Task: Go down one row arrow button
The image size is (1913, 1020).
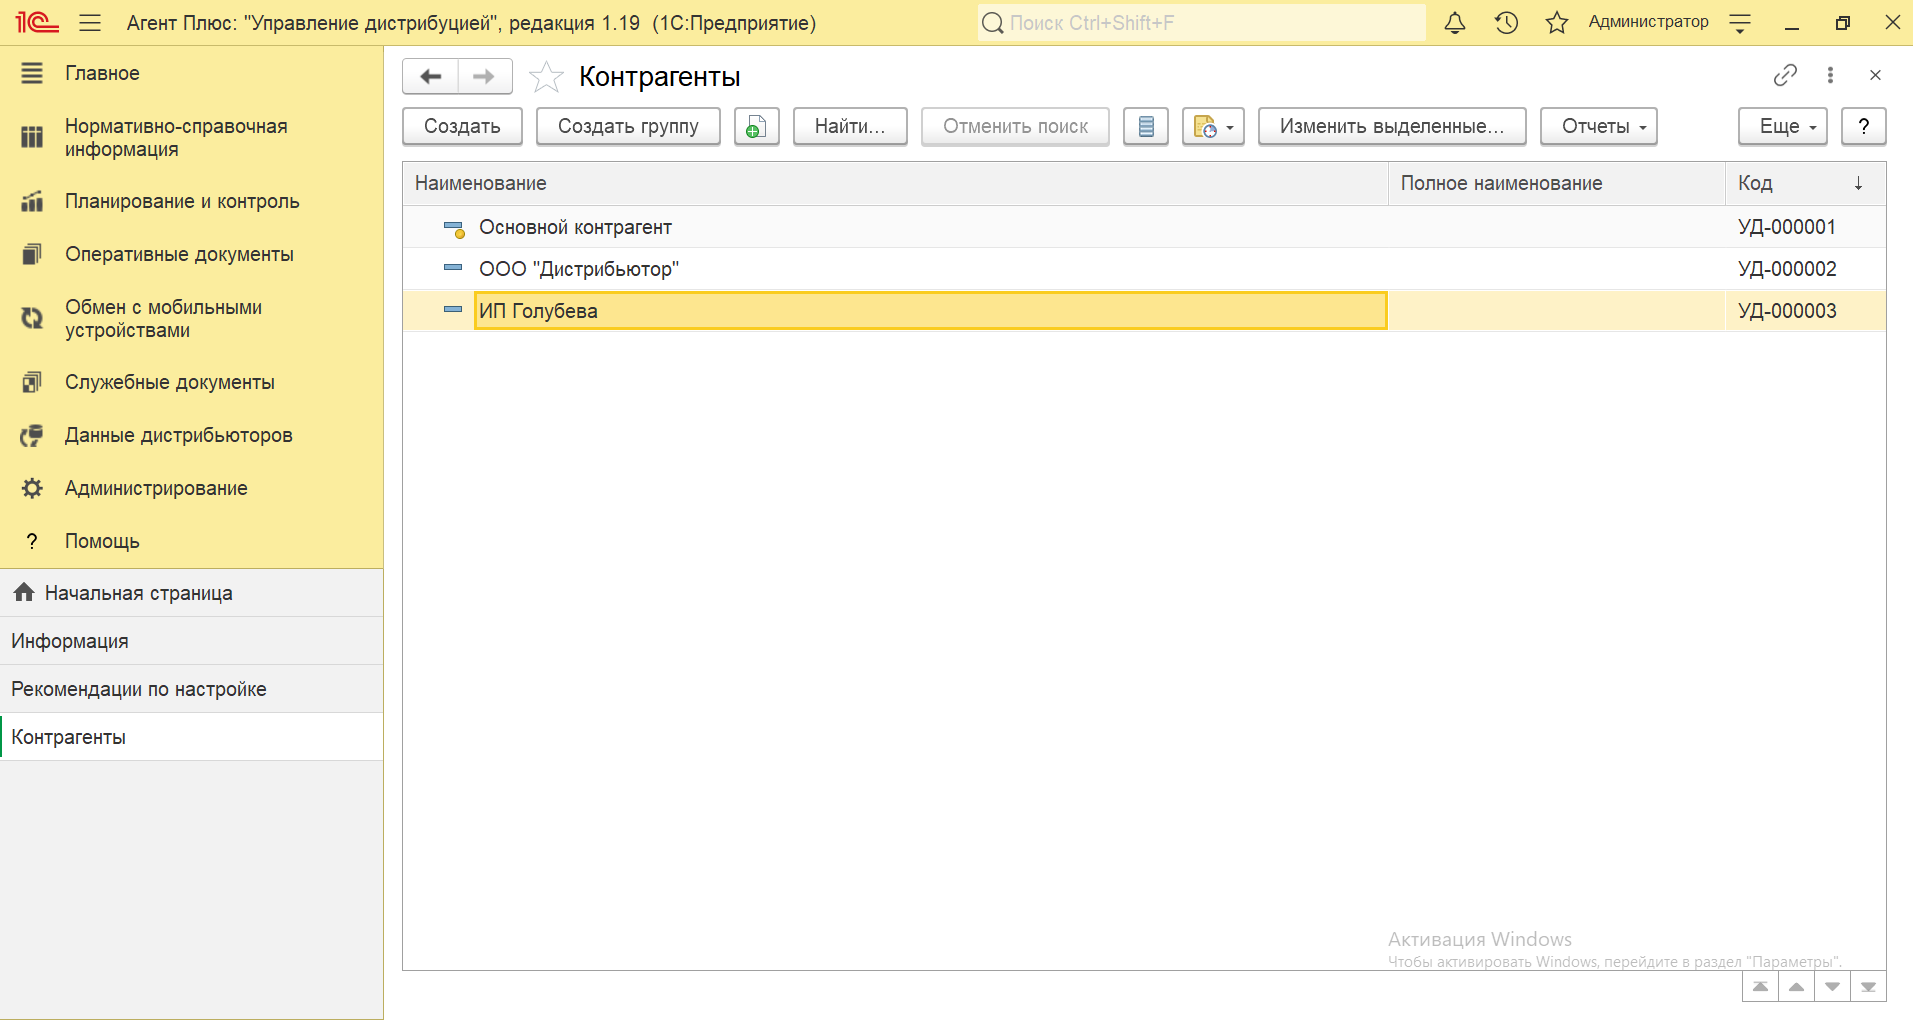Action: (x=1832, y=986)
